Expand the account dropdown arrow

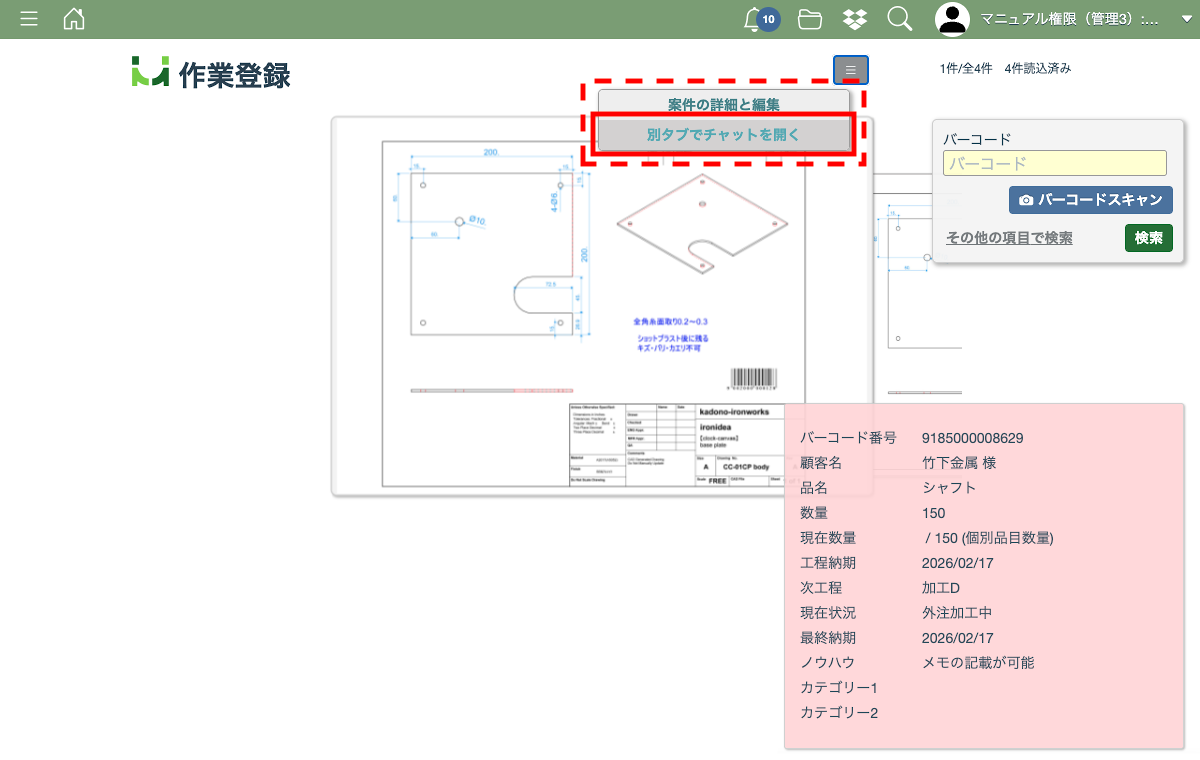tap(1186, 19)
